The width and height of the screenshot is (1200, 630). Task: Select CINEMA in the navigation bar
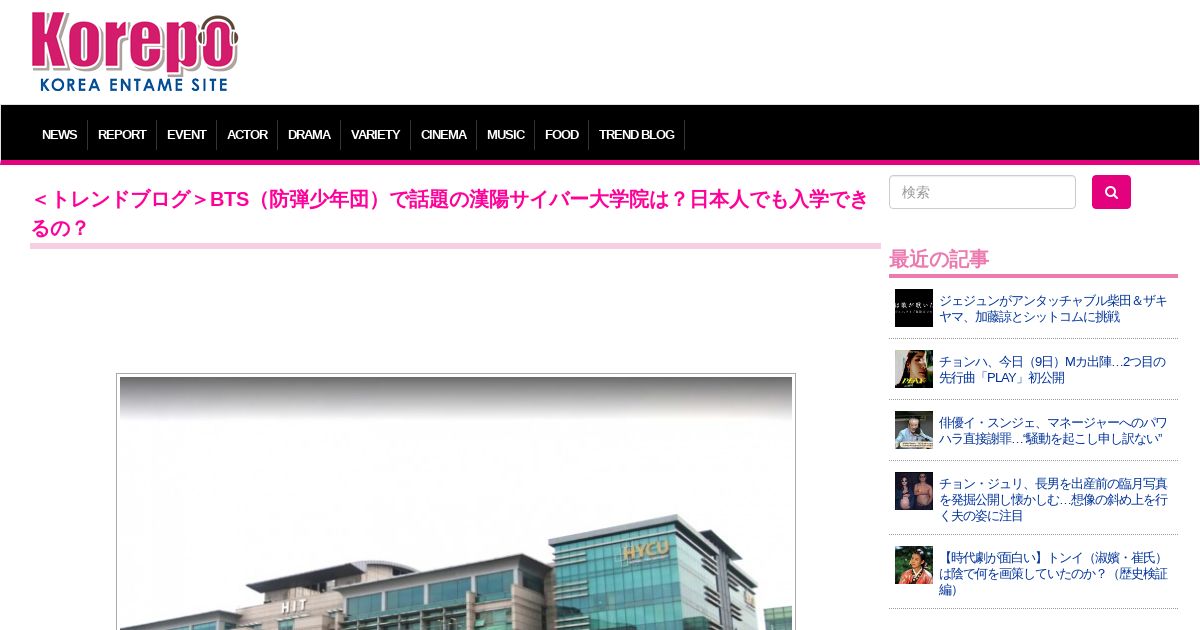coord(443,134)
